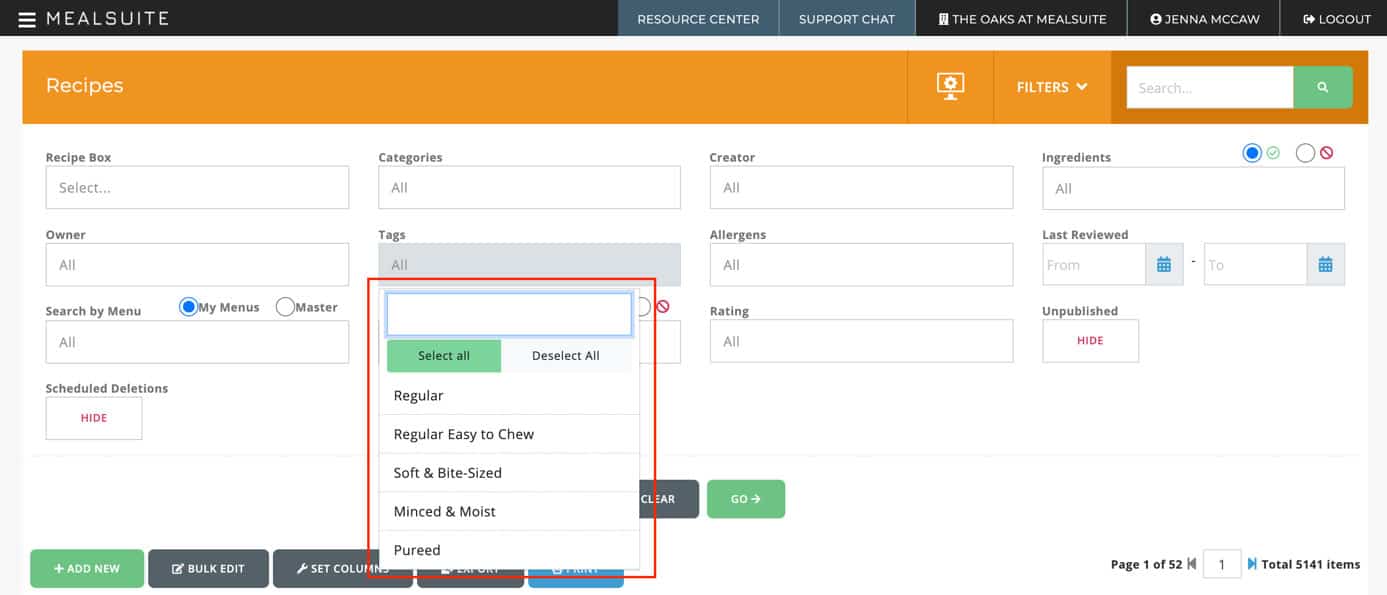The height and width of the screenshot is (595, 1387).
Task: Open the Categories dropdown
Action: coord(529,188)
